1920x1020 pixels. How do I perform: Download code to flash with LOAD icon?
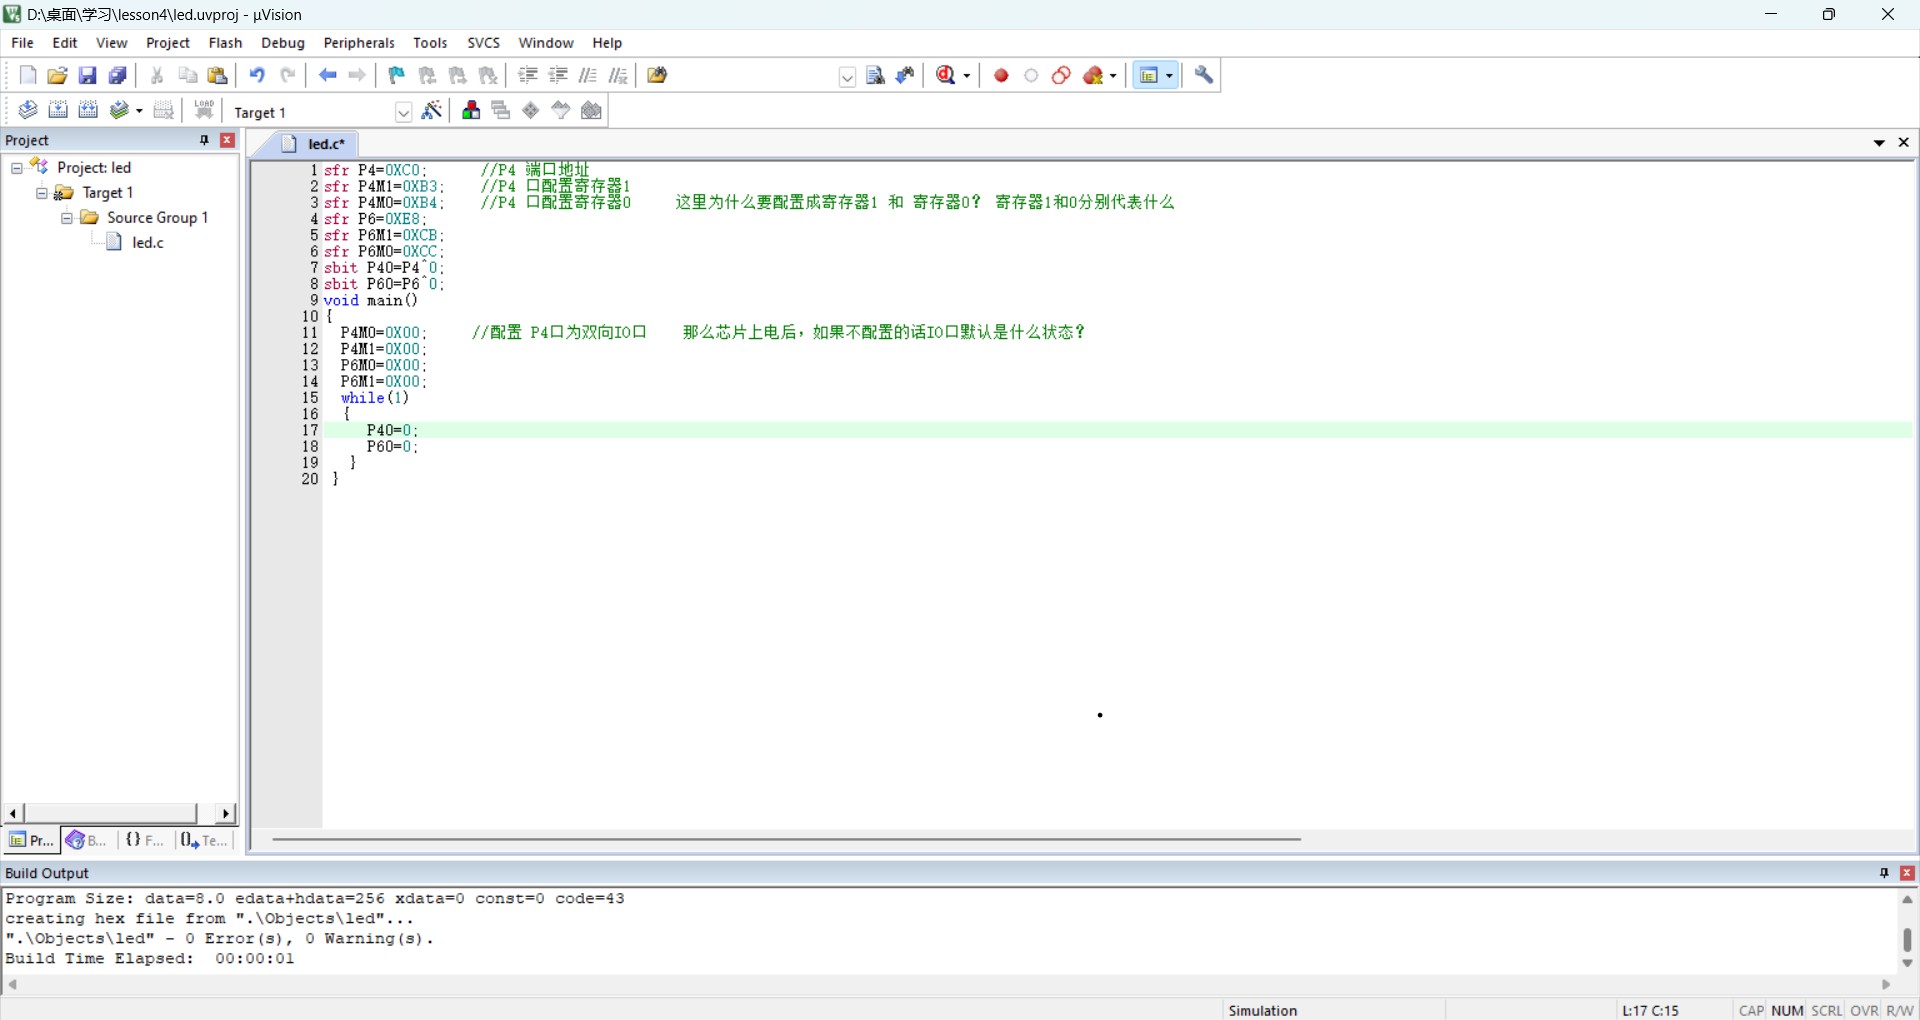click(x=204, y=110)
